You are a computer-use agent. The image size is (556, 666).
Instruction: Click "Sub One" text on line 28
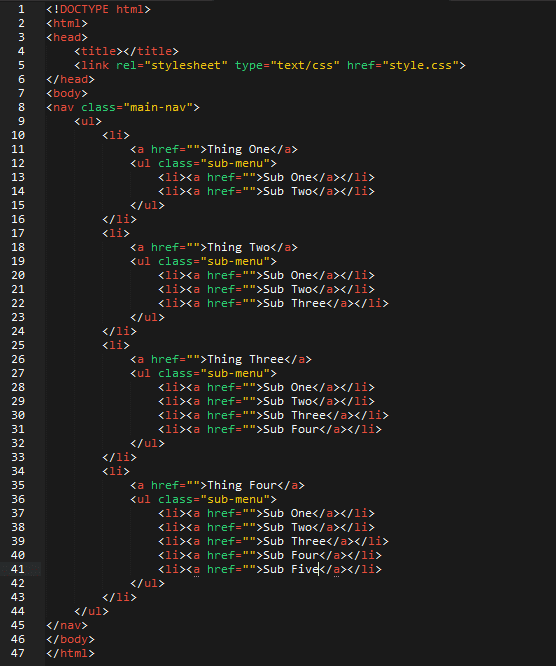click(x=288, y=387)
